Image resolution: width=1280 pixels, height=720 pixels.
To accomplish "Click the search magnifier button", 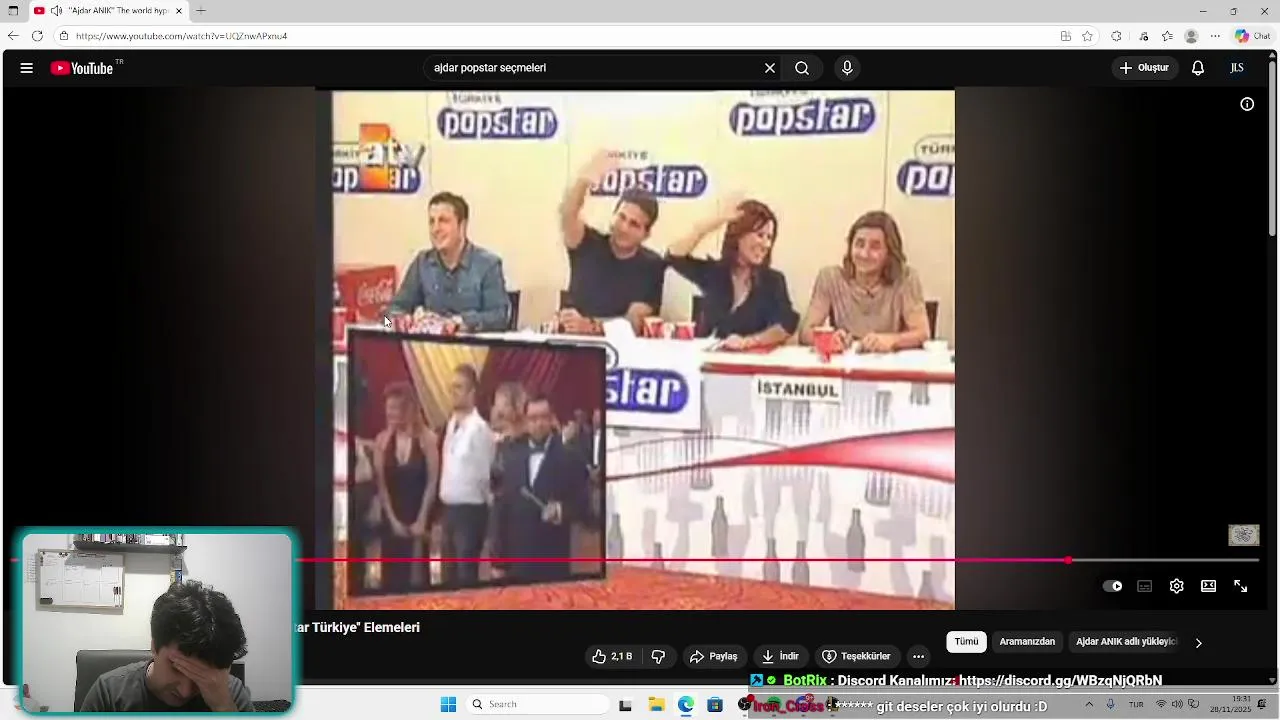I will click(x=802, y=68).
